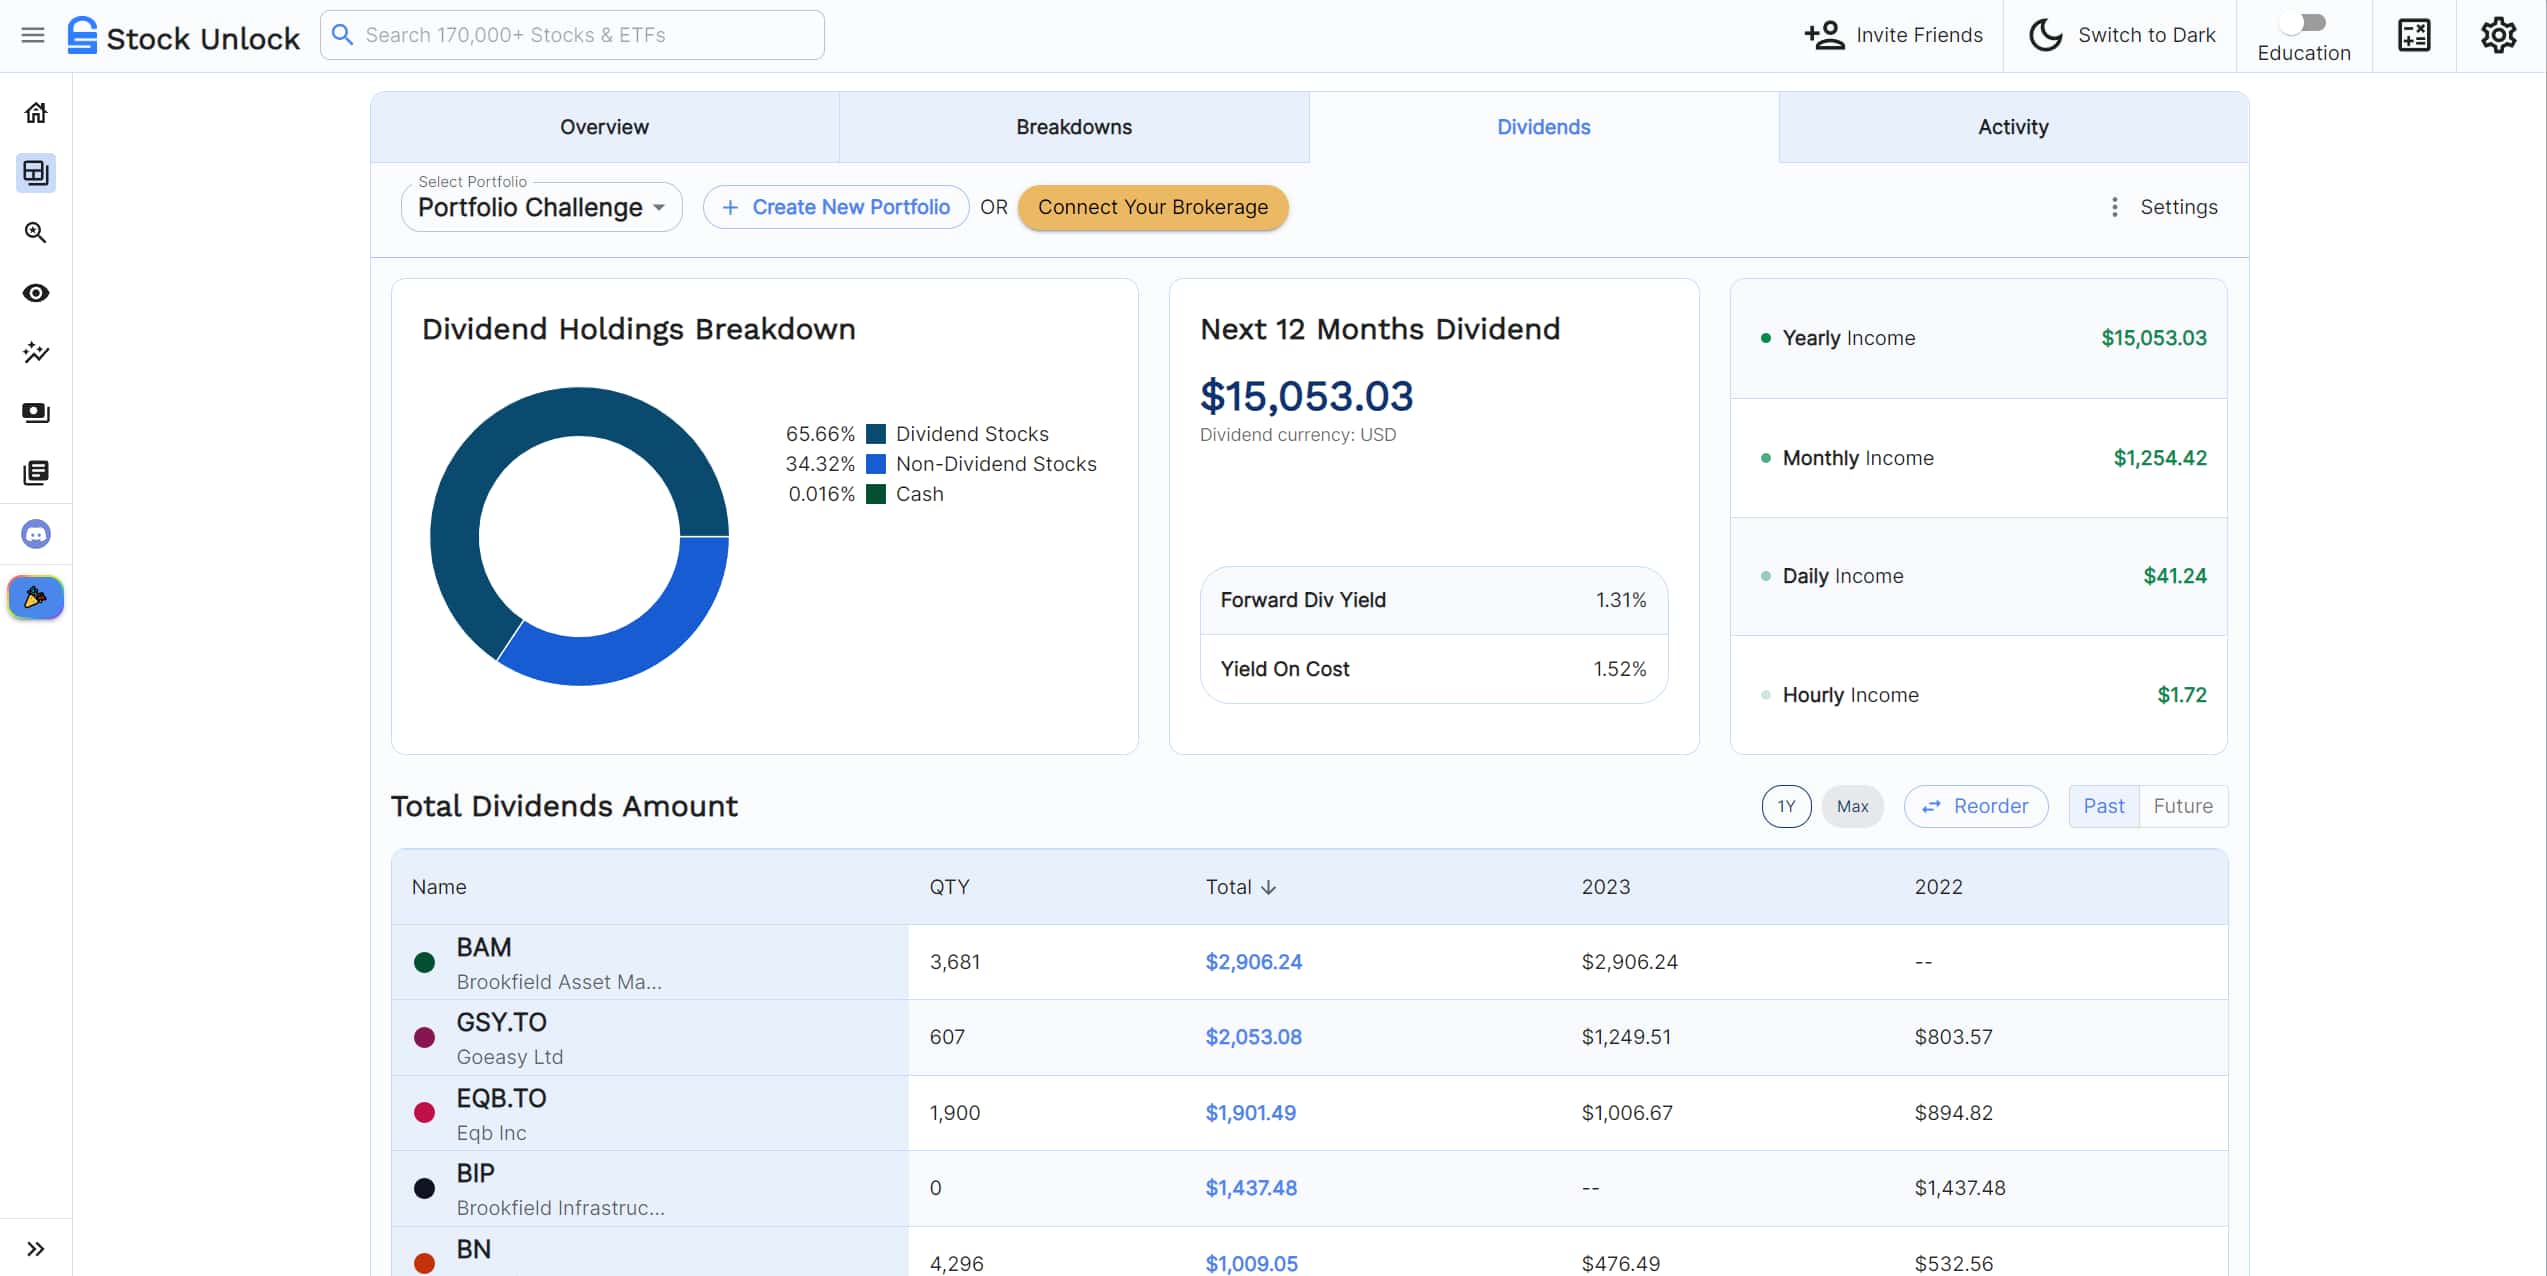Open the video lessons sidebar icon
Viewport: 2547px width, 1276px height.
36,413
